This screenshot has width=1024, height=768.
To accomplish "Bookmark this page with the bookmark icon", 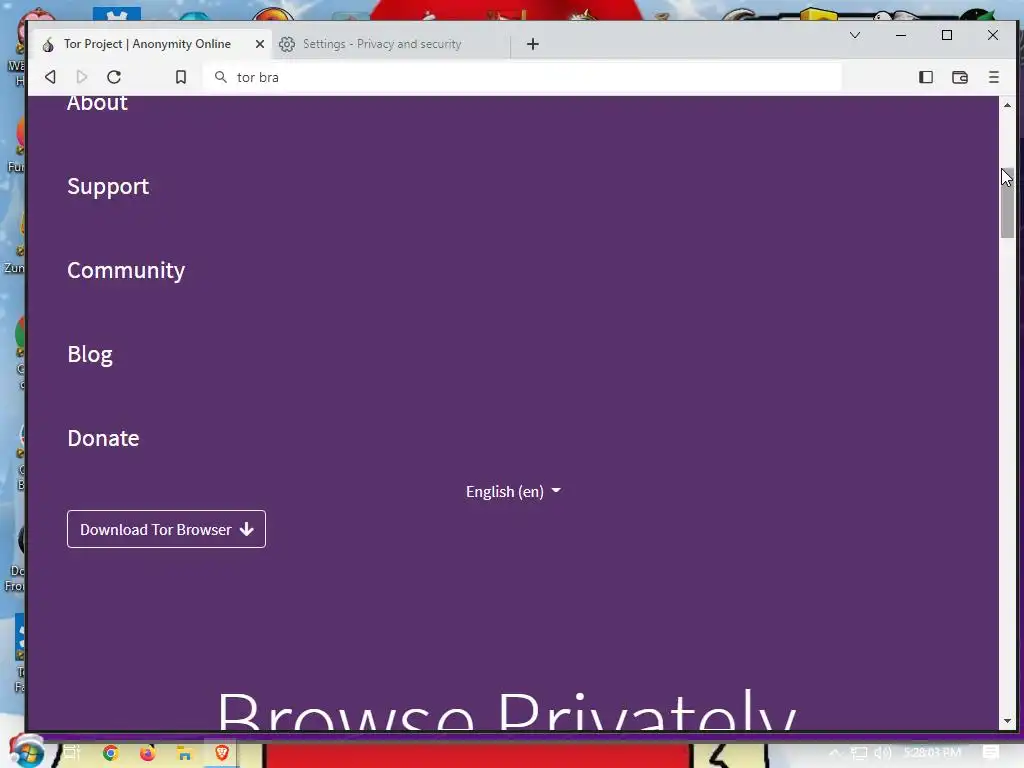I will 181,77.
